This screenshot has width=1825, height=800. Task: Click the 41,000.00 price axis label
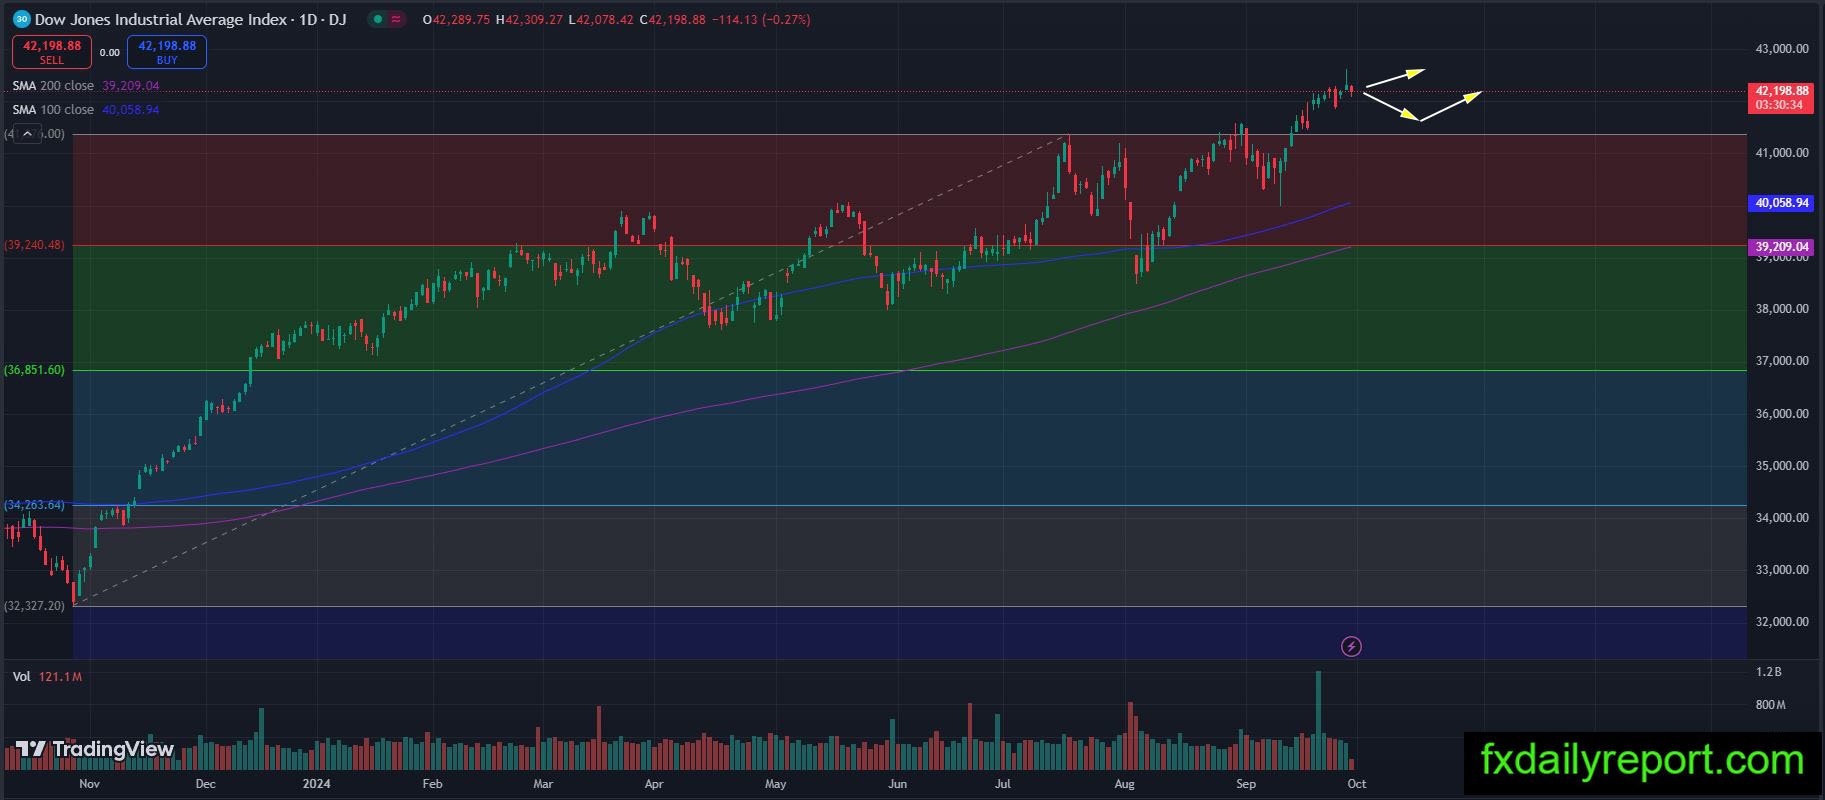(x=1782, y=153)
